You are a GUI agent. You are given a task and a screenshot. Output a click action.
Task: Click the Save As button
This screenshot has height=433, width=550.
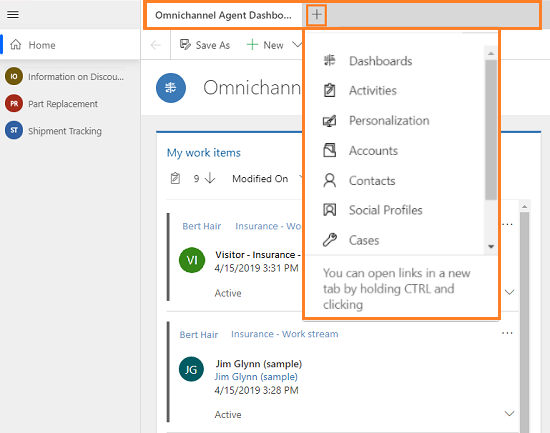pos(205,45)
